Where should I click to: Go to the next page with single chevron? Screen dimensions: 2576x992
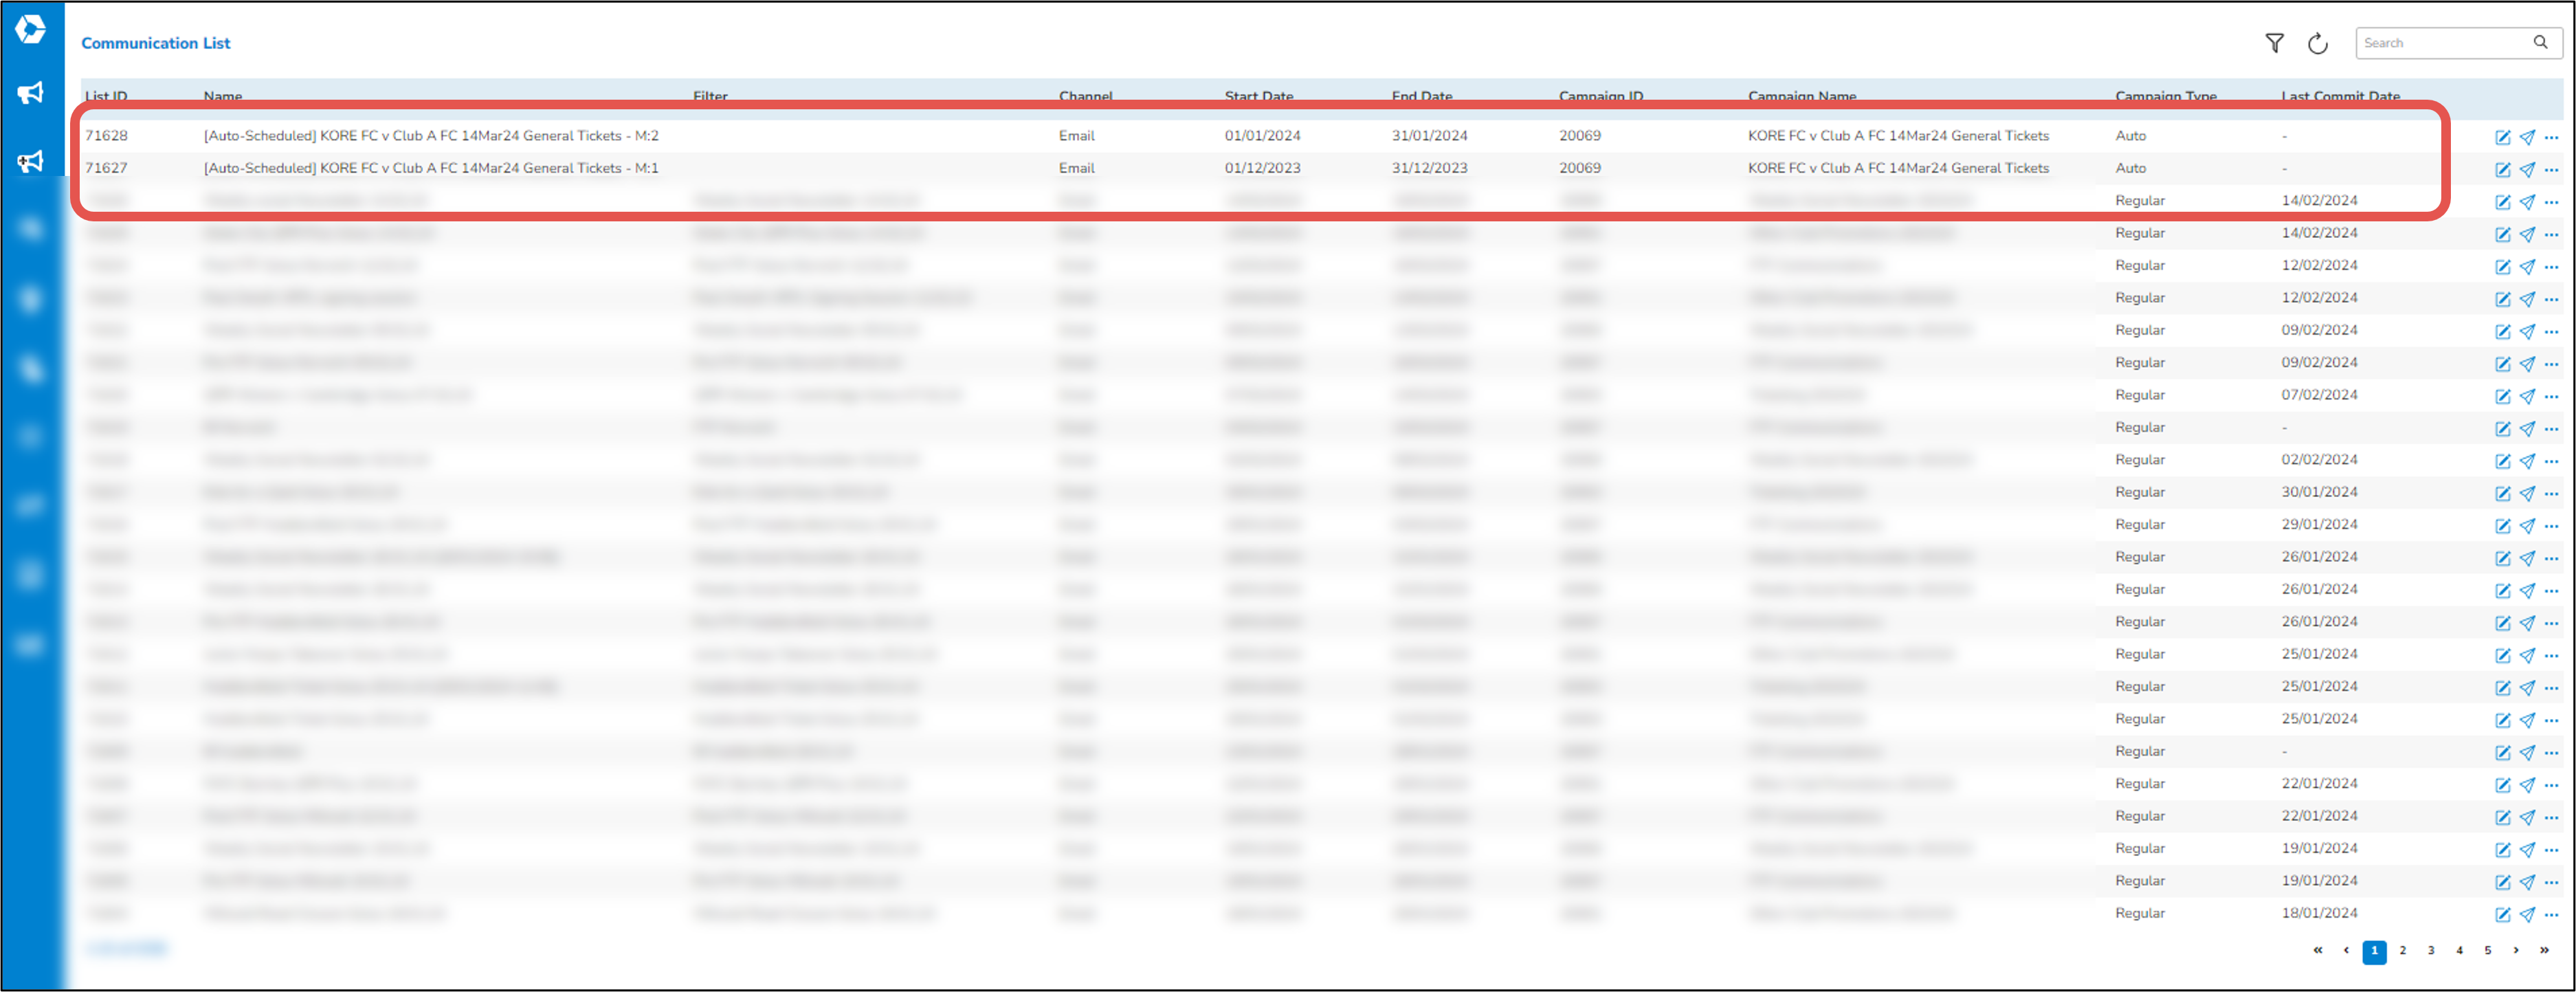(x=2516, y=951)
